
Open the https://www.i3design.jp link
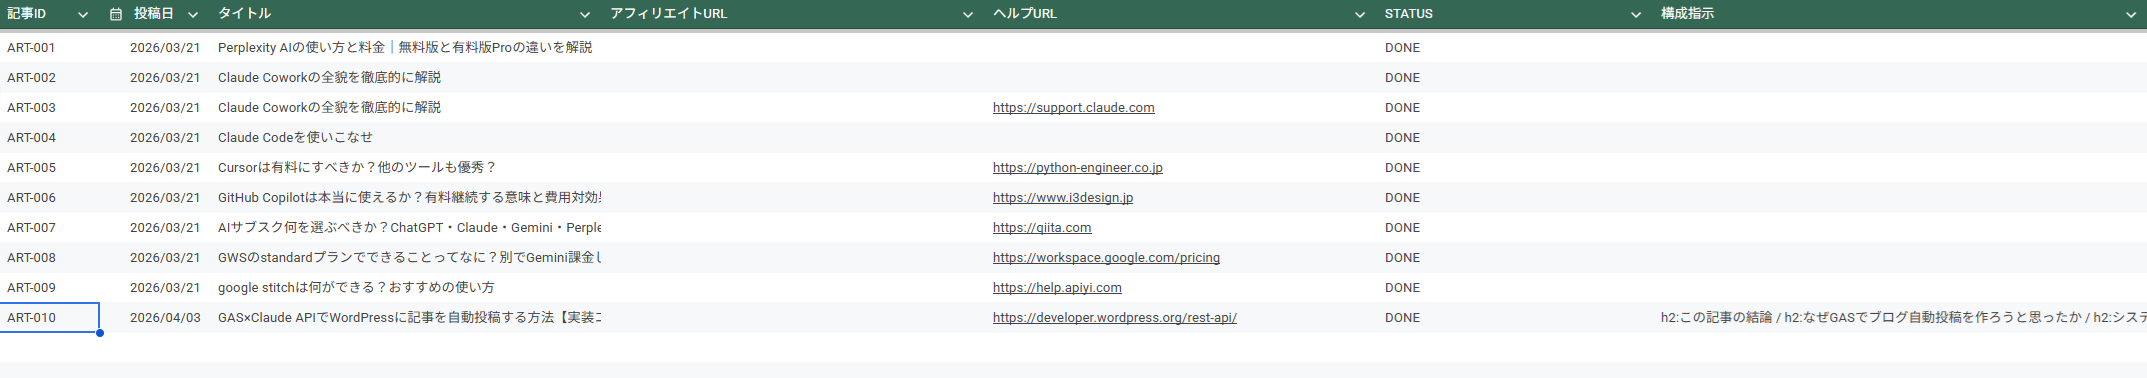click(x=1063, y=198)
